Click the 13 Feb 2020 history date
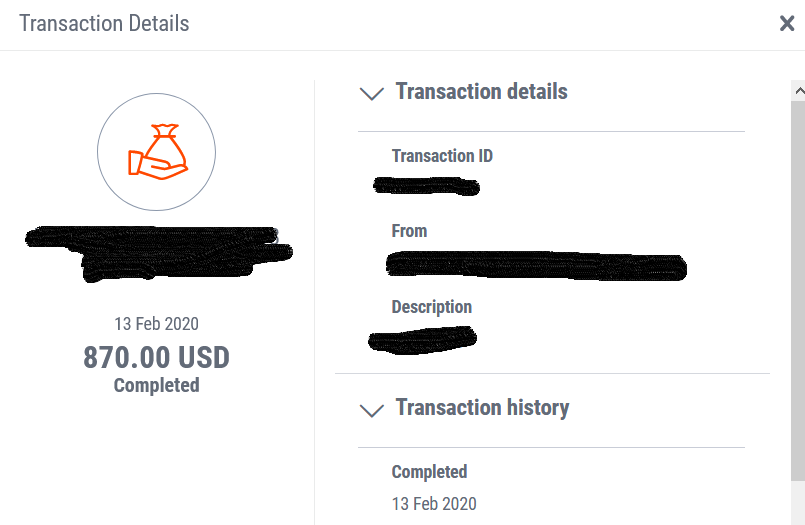The width and height of the screenshot is (805, 525). click(434, 503)
